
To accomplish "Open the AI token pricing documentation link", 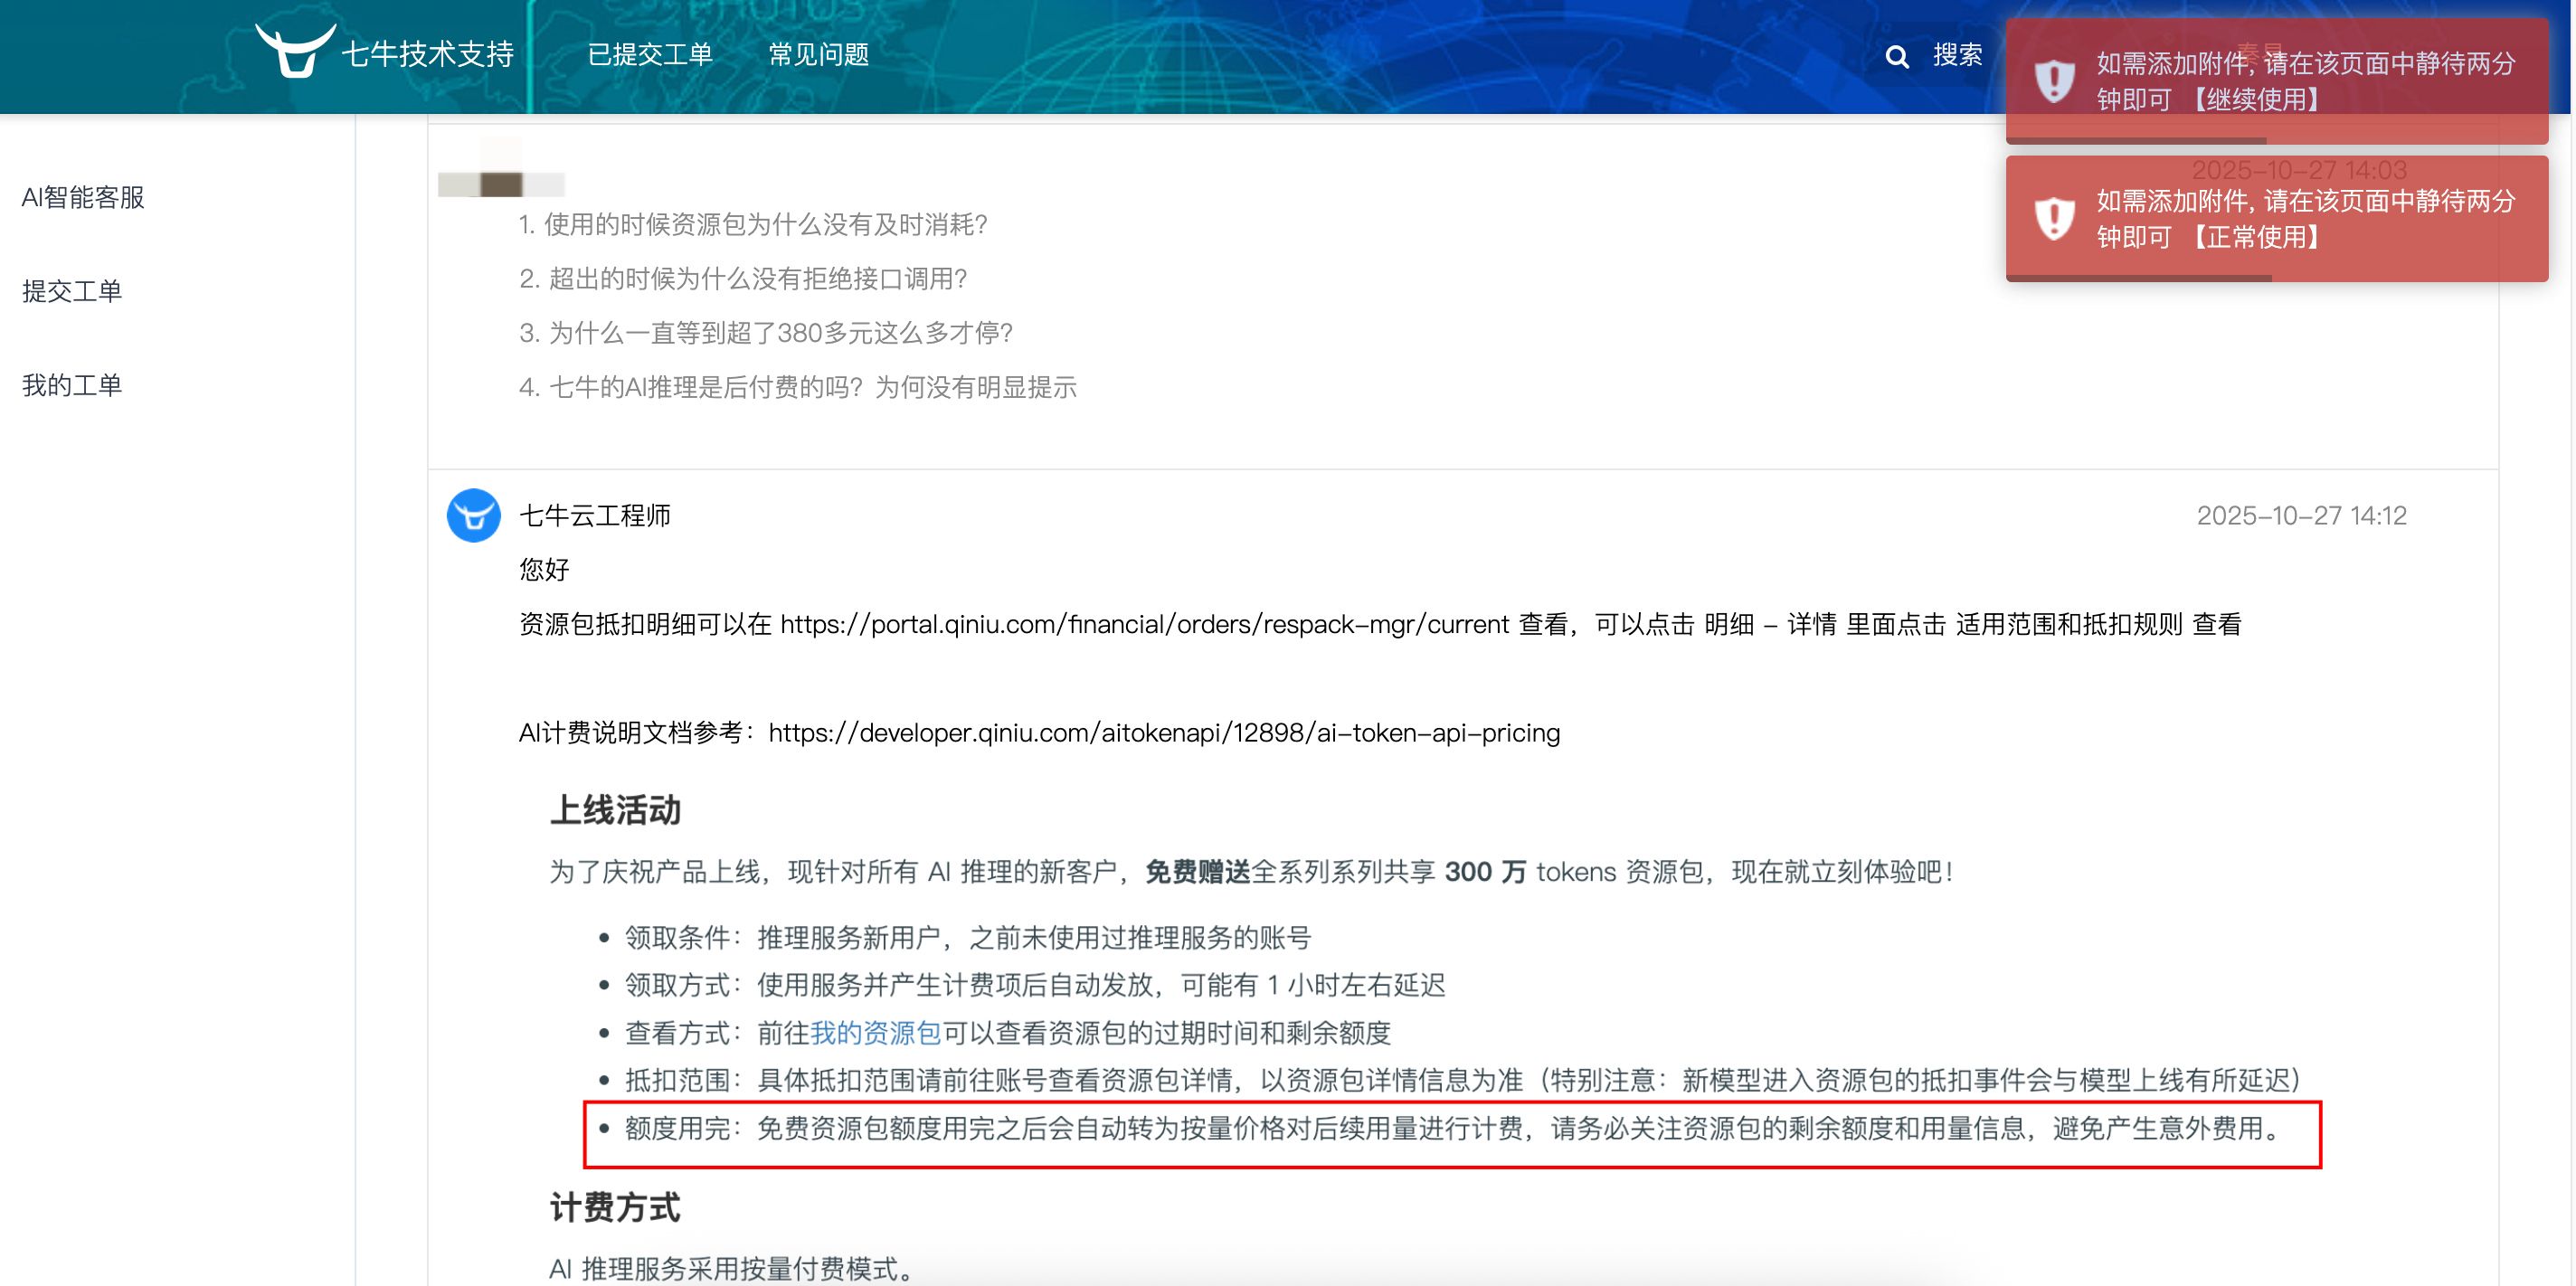I will tap(1163, 733).
